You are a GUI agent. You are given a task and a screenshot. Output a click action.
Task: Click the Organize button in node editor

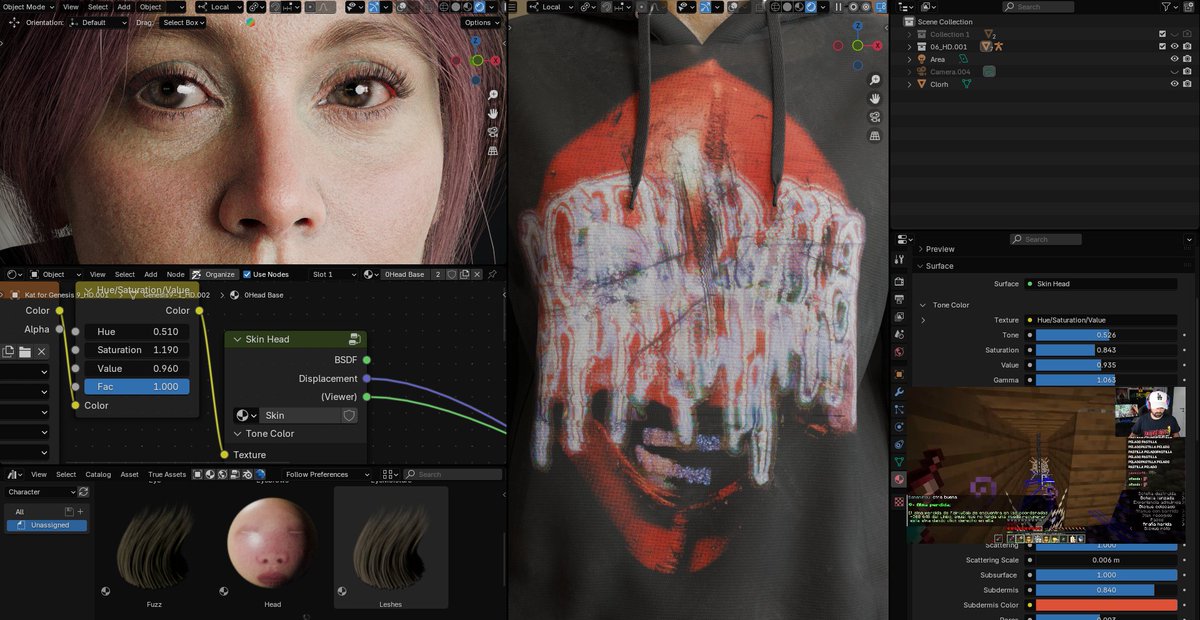214,274
